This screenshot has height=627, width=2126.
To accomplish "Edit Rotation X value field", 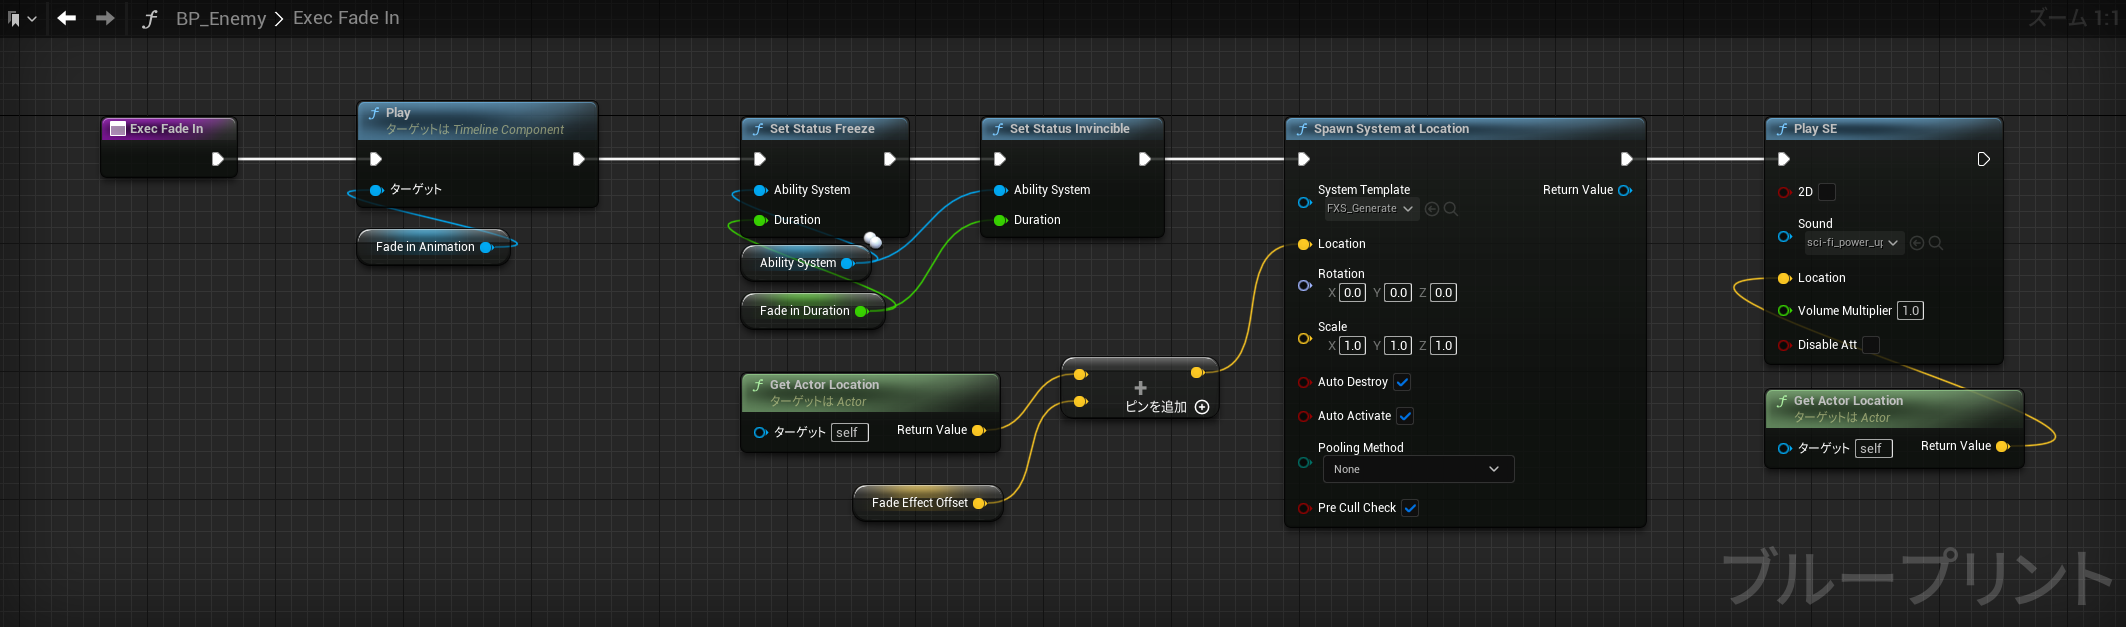I will click(1352, 293).
